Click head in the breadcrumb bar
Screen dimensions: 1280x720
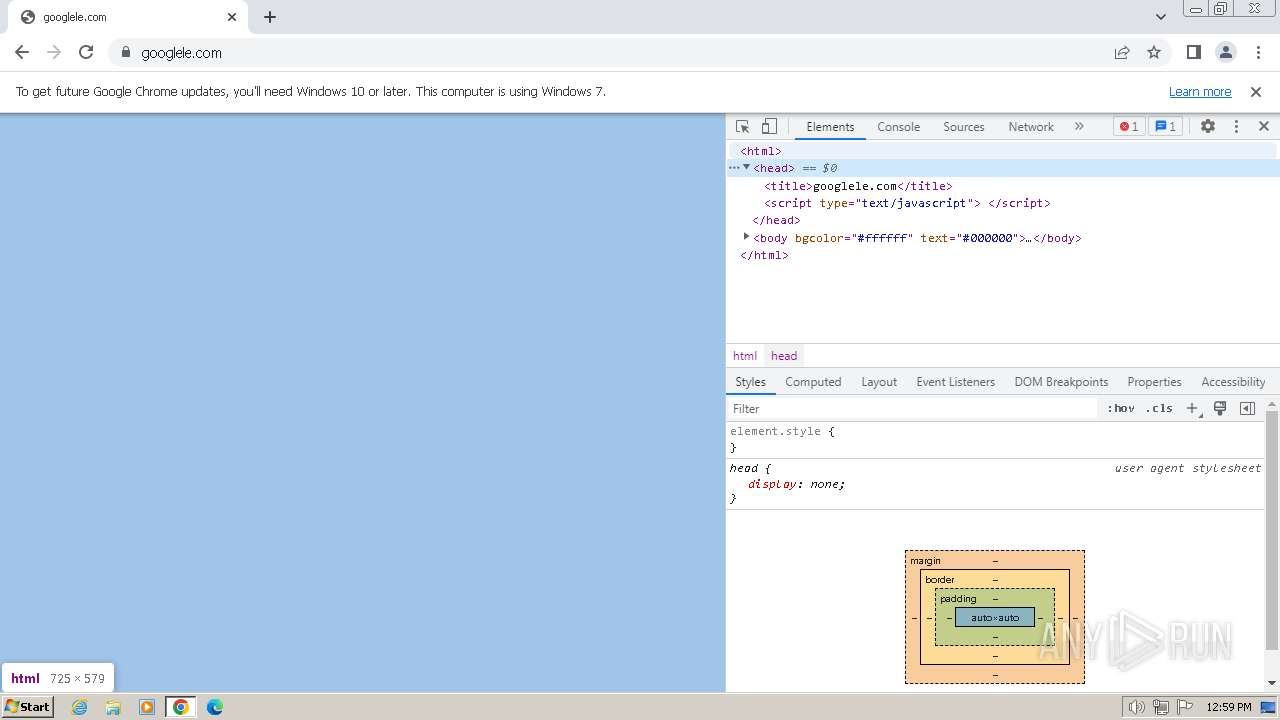tap(784, 356)
